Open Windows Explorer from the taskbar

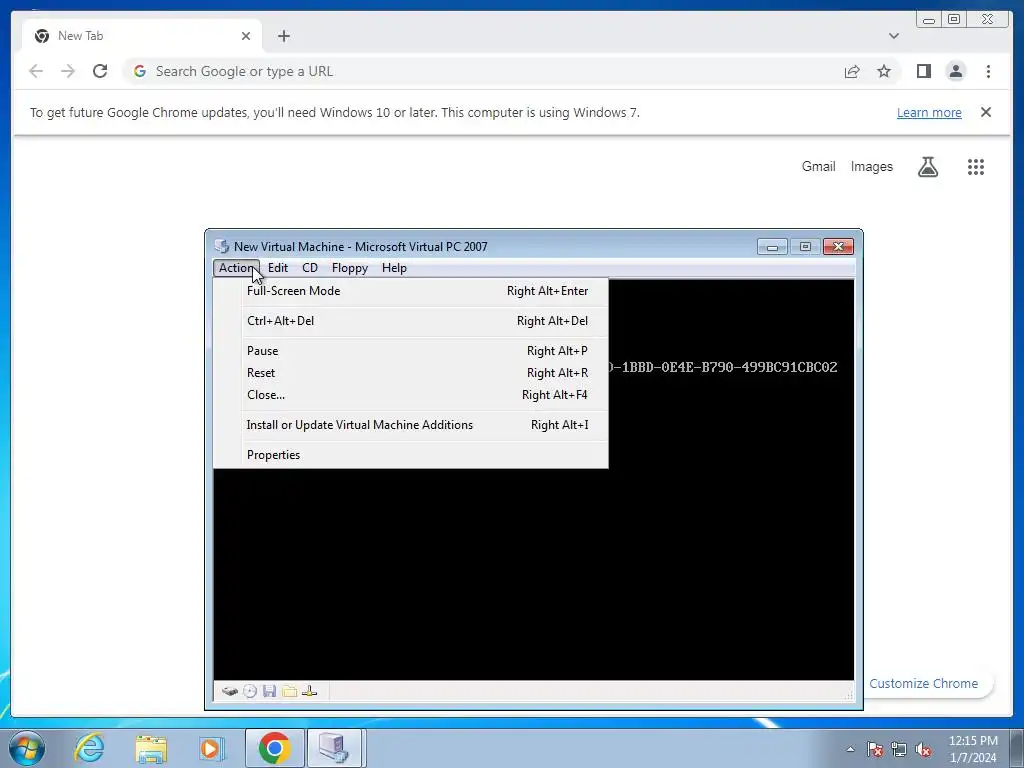(151, 748)
